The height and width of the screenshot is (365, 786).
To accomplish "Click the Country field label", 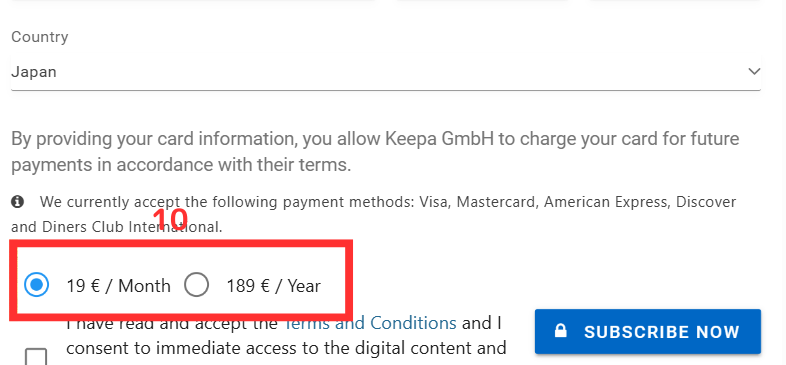I will click(40, 37).
